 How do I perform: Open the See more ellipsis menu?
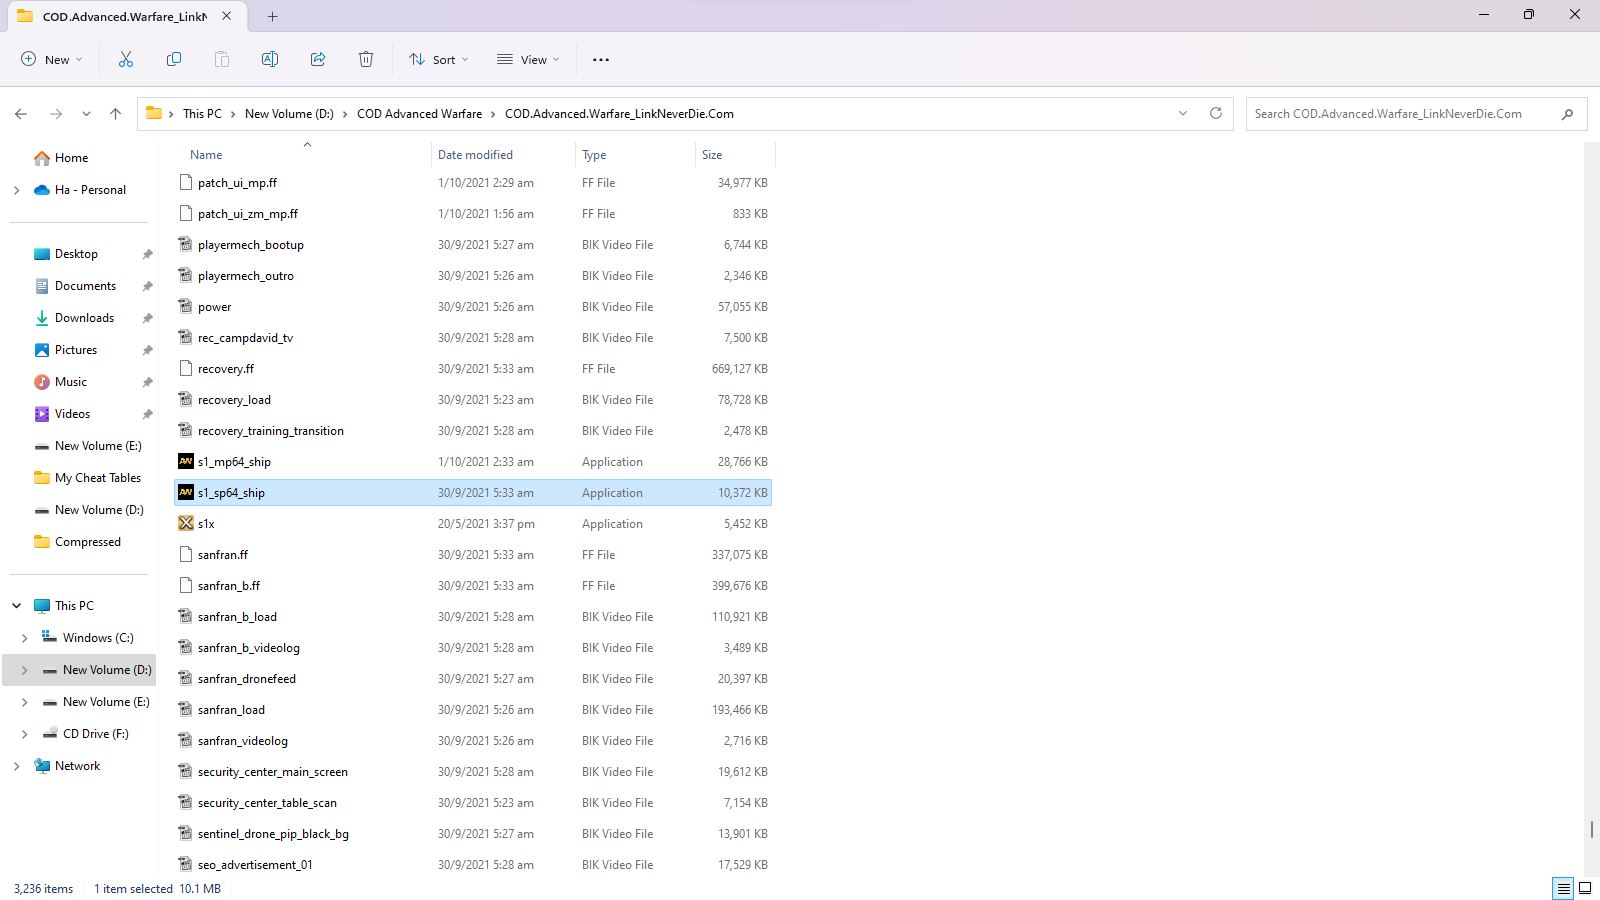[600, 59]
